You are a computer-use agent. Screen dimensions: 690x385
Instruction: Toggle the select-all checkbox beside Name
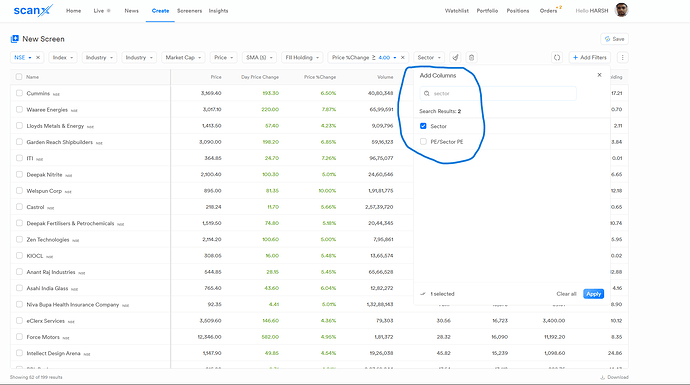(18, 77)
